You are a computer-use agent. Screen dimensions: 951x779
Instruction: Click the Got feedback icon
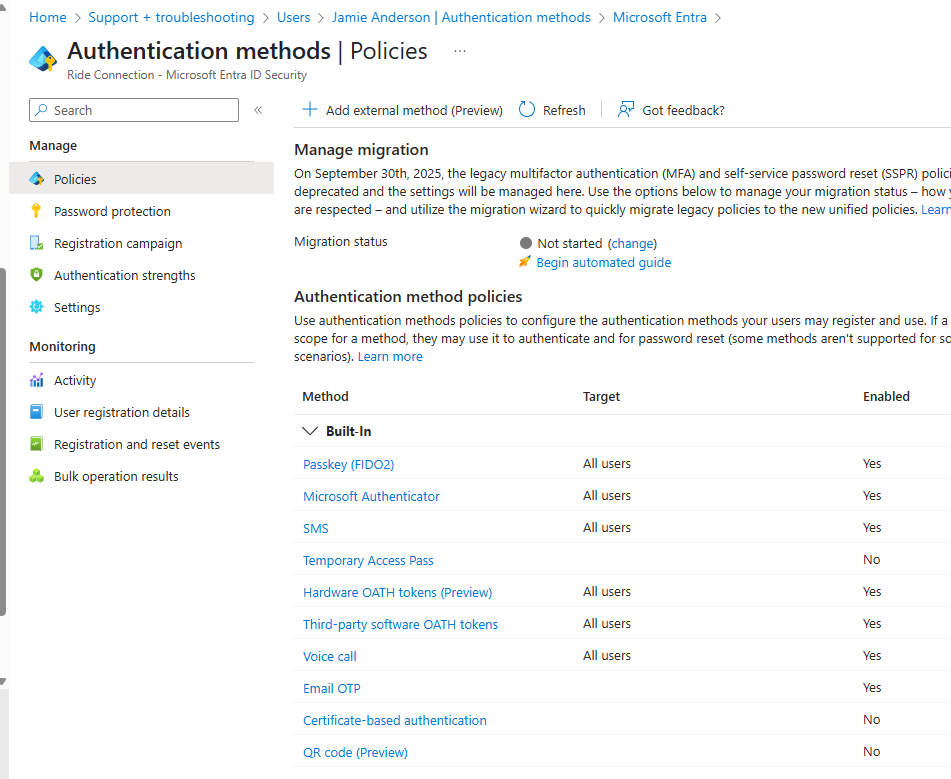(626, 110)
